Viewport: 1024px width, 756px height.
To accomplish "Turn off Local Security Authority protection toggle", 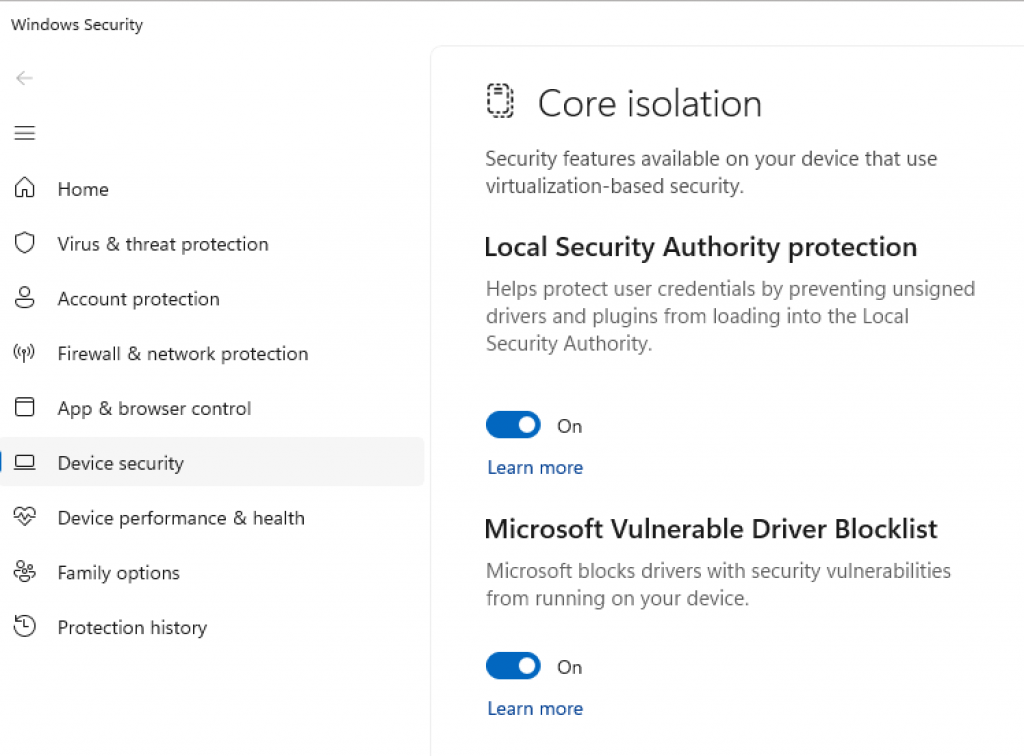I will point(513,425).
